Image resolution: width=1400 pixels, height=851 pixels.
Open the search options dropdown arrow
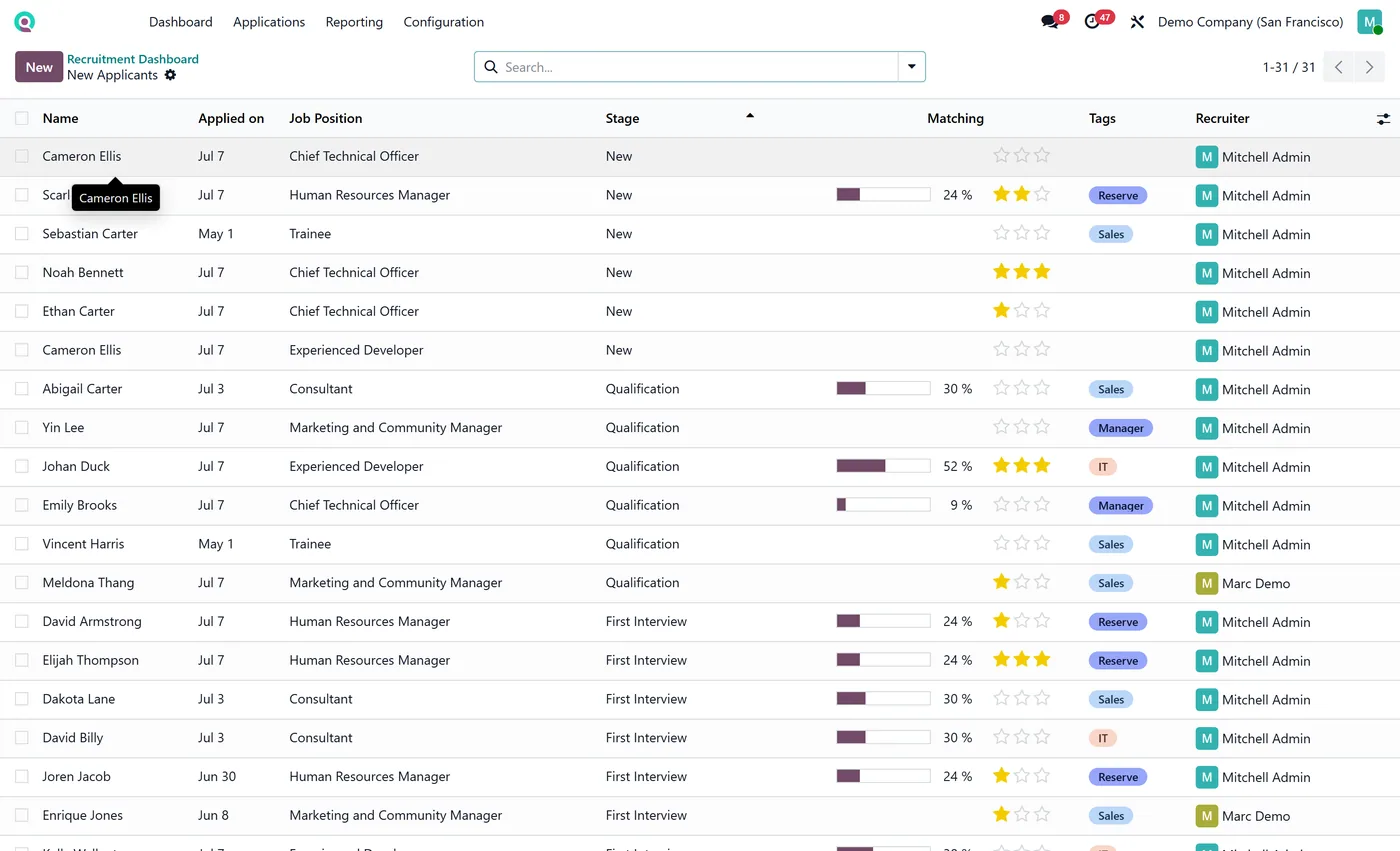(x=912, y=67)
